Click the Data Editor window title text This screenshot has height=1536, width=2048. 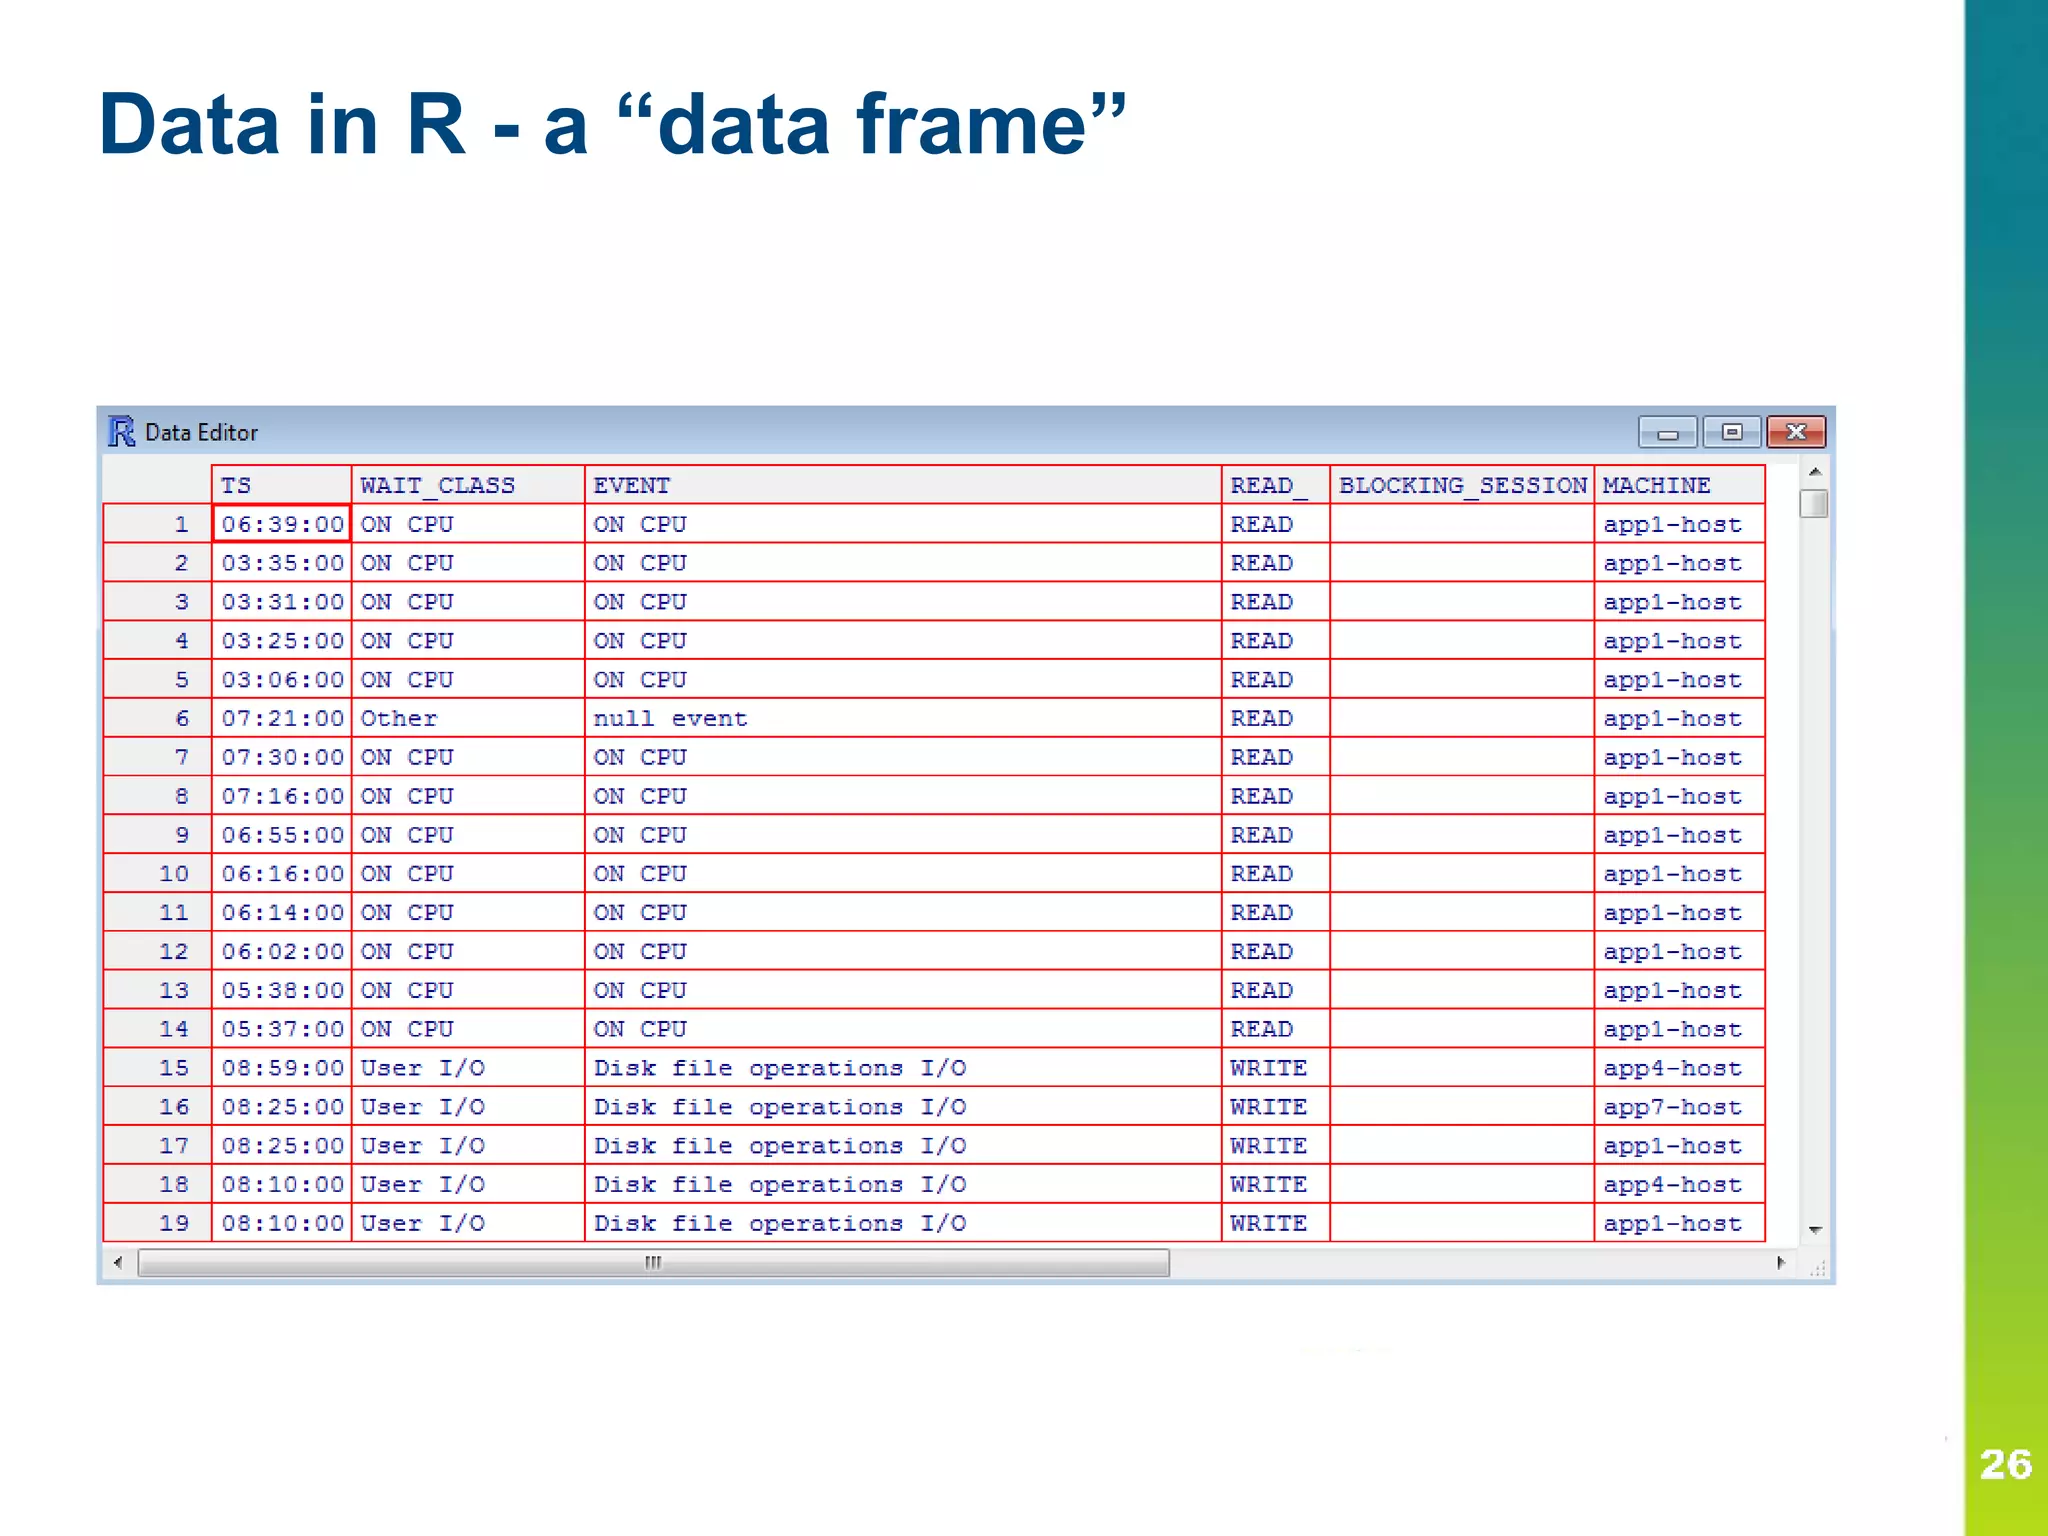pyautogui.click(x=201, y=432)
